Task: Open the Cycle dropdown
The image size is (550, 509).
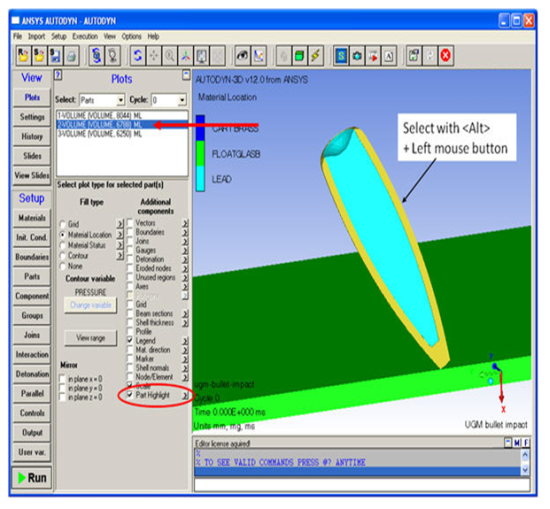Action: click(182, 100)
